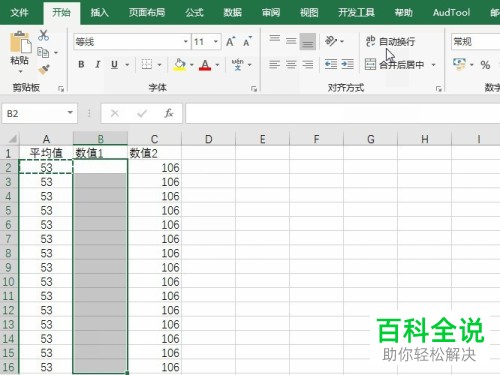Open the underline style dropdown arrow
The image size is (500, 375).
tap(127, 65)
